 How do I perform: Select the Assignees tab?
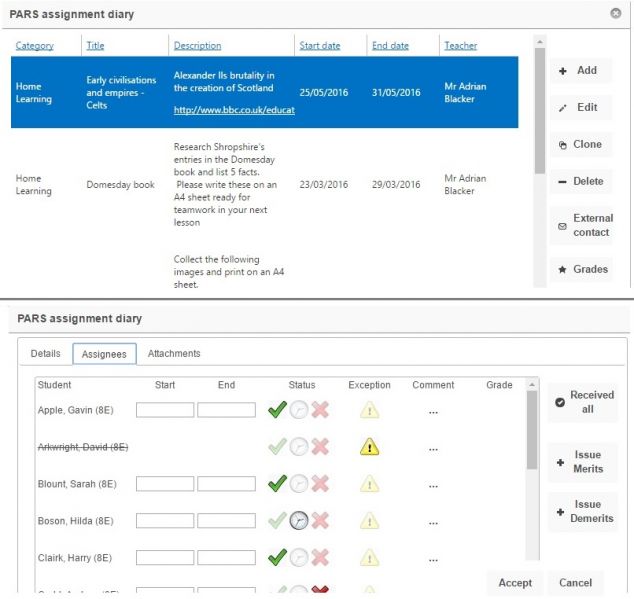coord(104,354)
